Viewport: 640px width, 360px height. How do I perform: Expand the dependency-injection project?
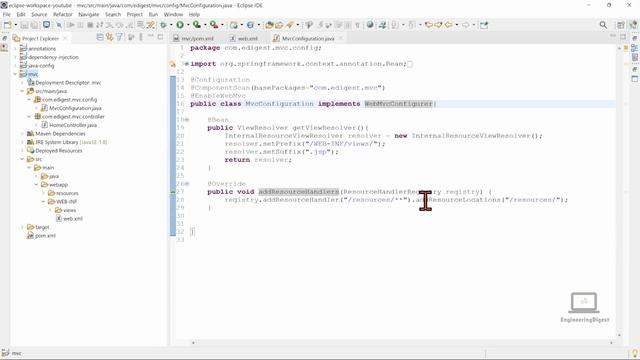(16, 57)
